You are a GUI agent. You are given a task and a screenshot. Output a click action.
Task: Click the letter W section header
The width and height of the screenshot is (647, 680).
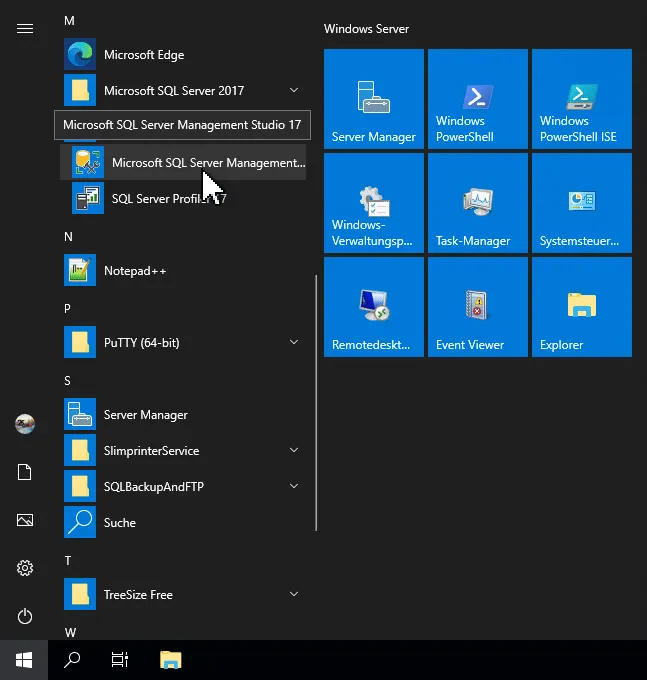tap(70, 633)
